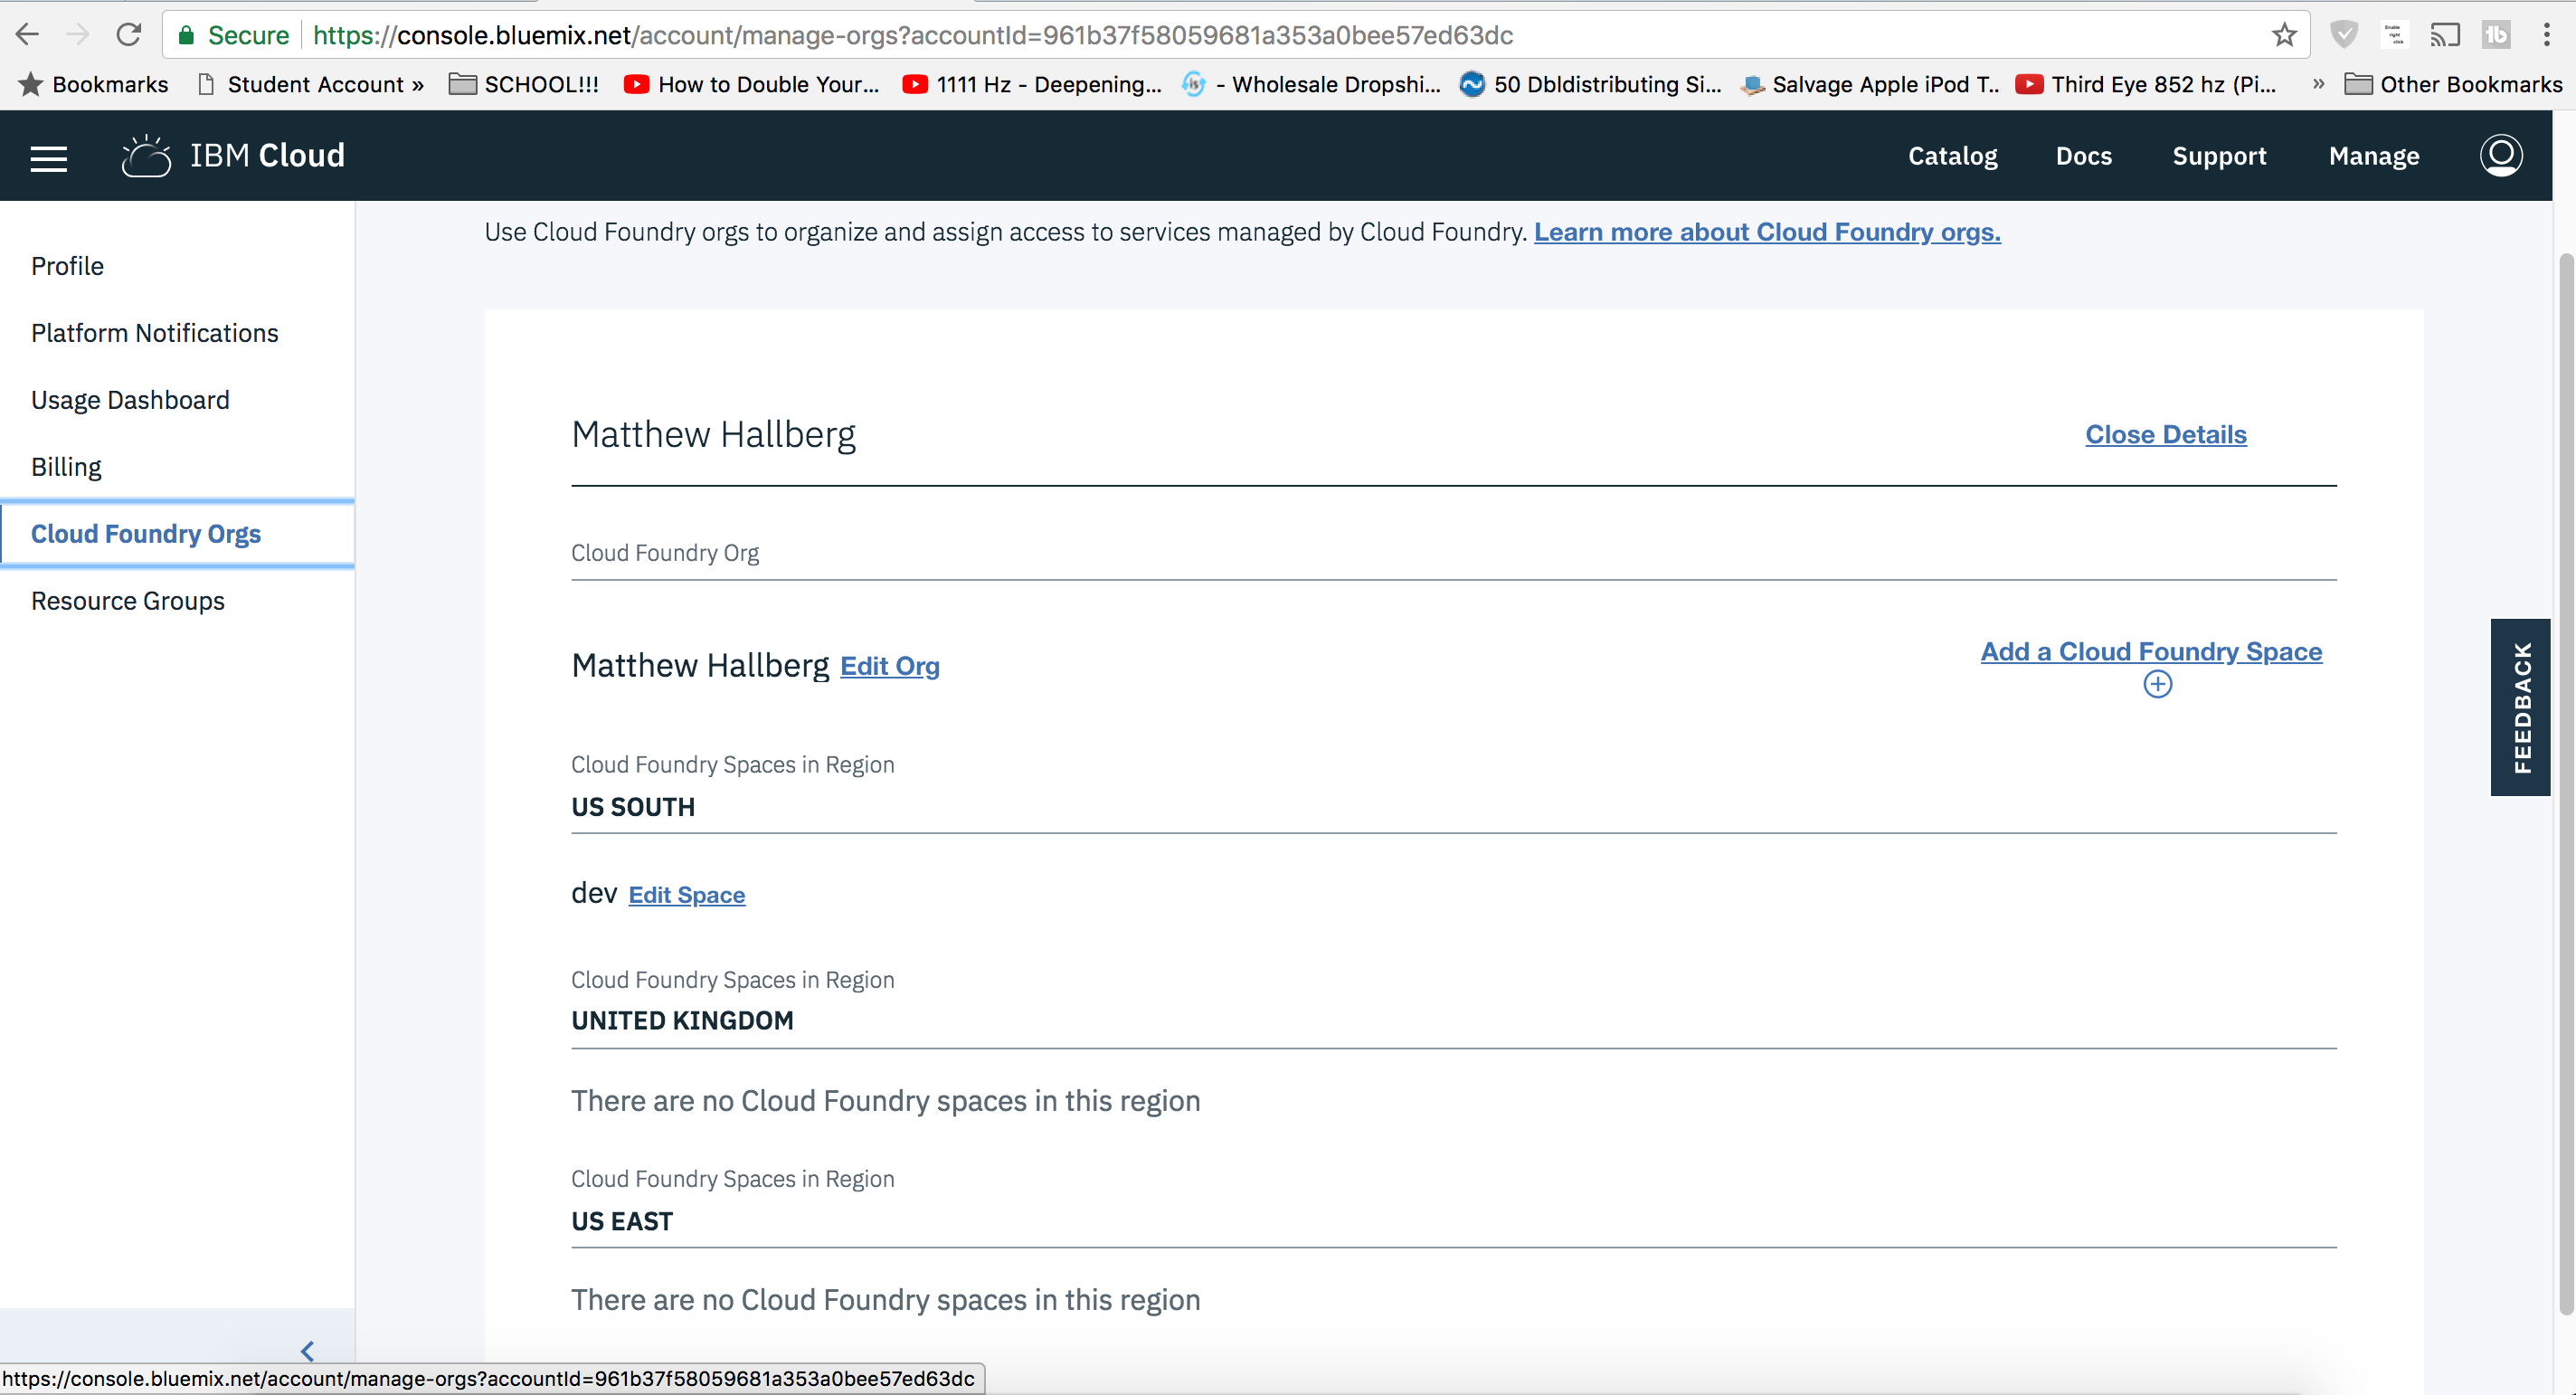The width and height of the screenshot is (2576, 1395).
Task: Open Chrome's three-dot menu
Action: [2546, 35]
